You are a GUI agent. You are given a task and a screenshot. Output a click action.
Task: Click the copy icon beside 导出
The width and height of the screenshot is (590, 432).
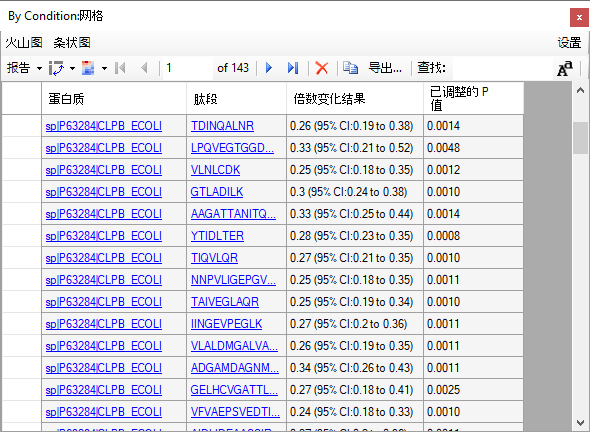(x=350, y=68)
